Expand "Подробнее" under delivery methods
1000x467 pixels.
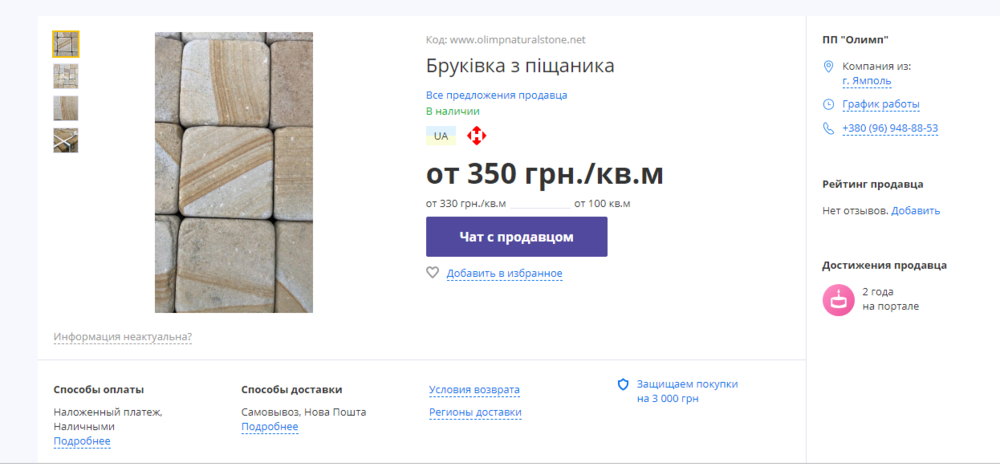tap(270, 427)
